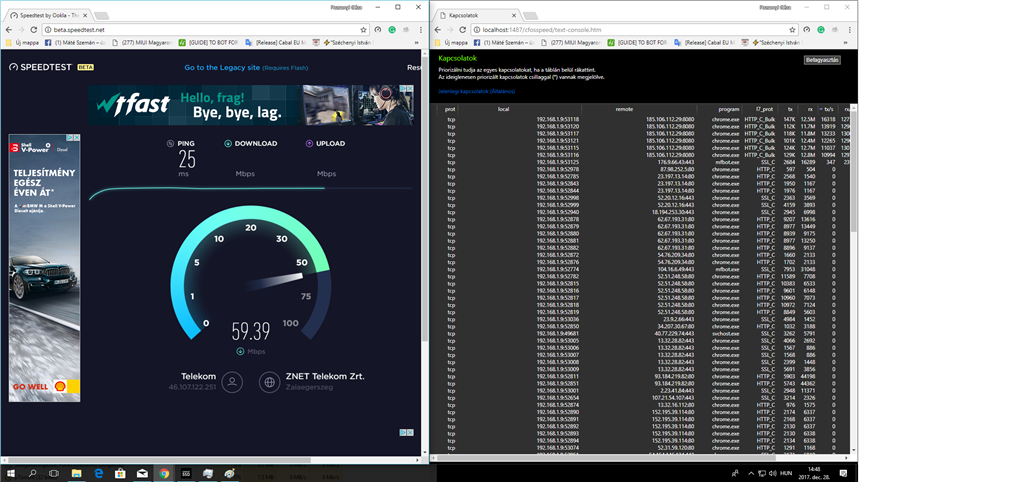Open Task View on taskbar
Screen dimensions: 1024x482
point(54,473)
